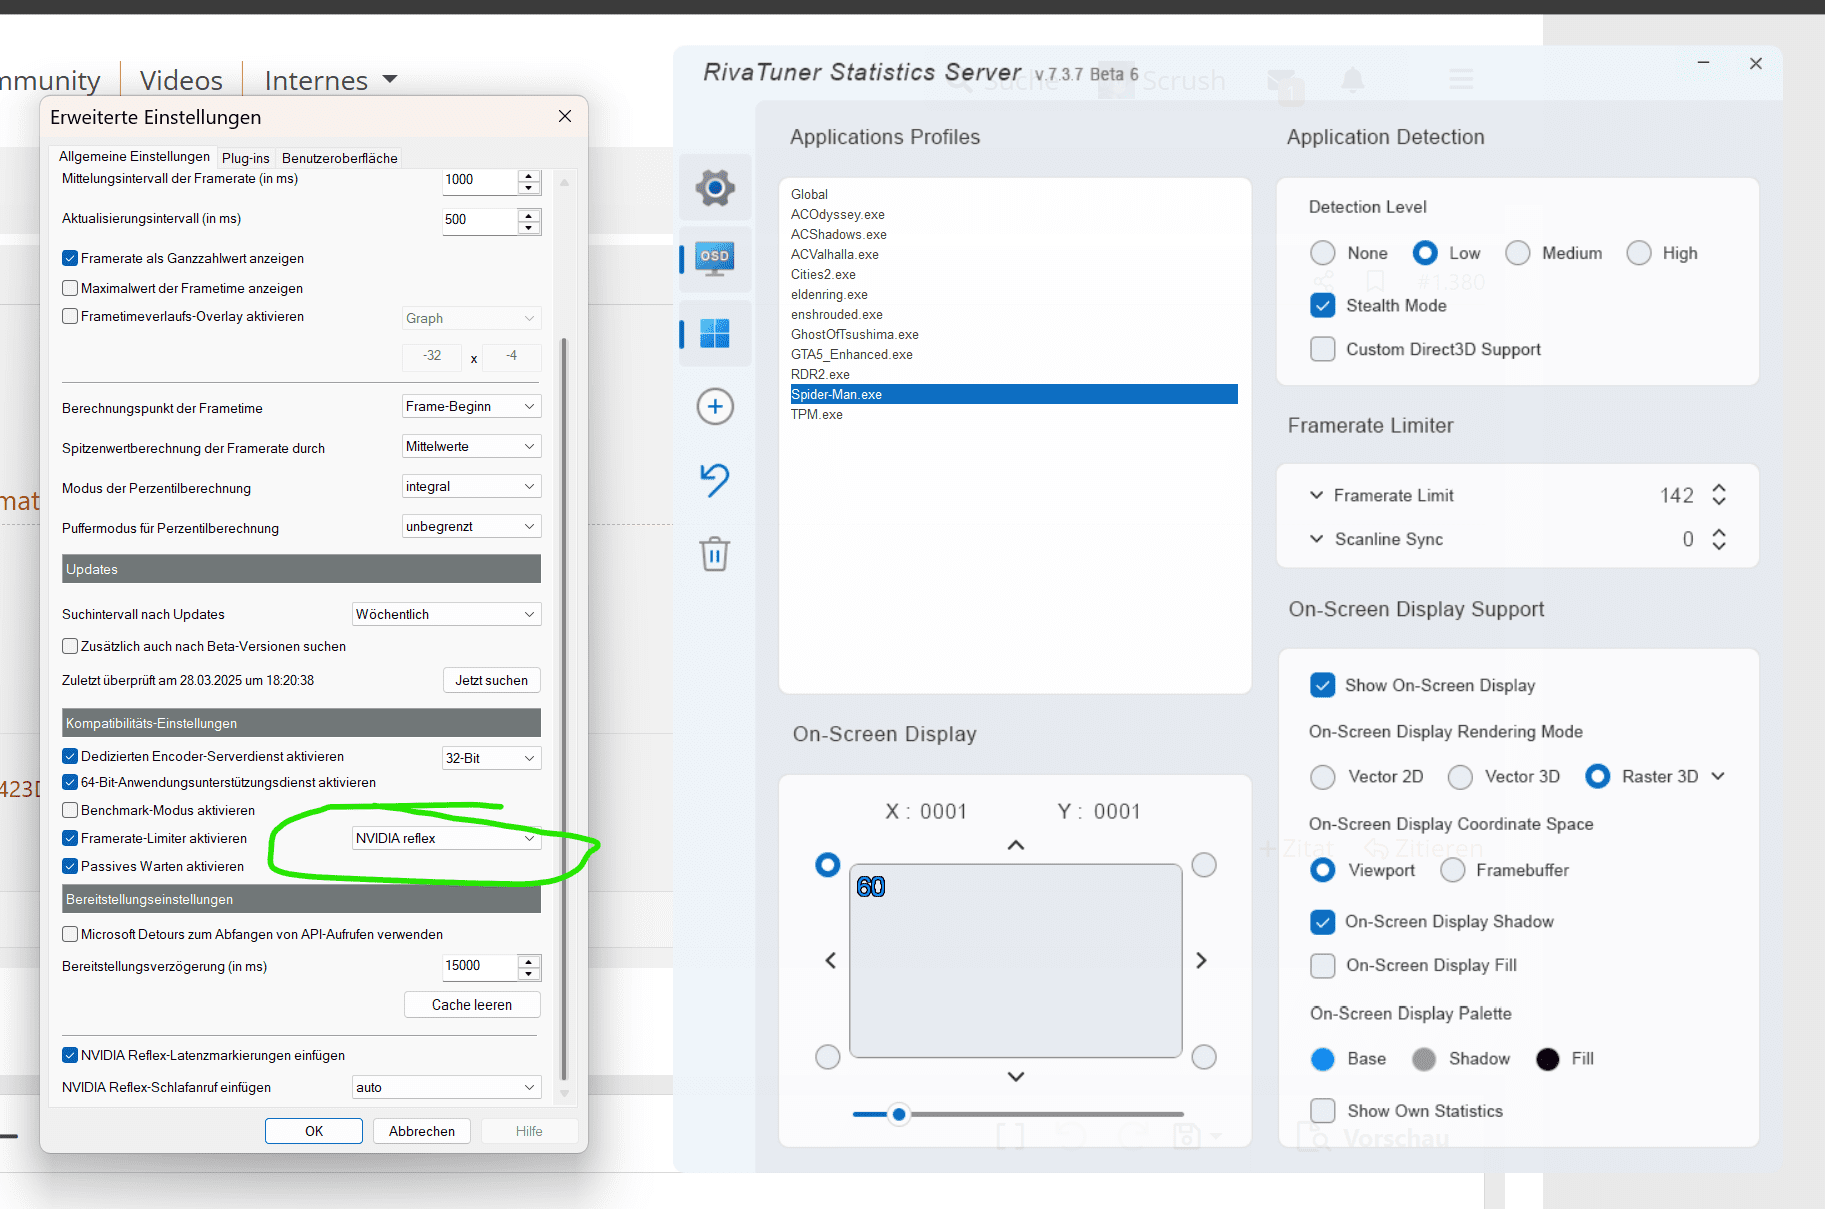
Task: Expand the Scanline Sync chevron
Action: pos(1316,539)
